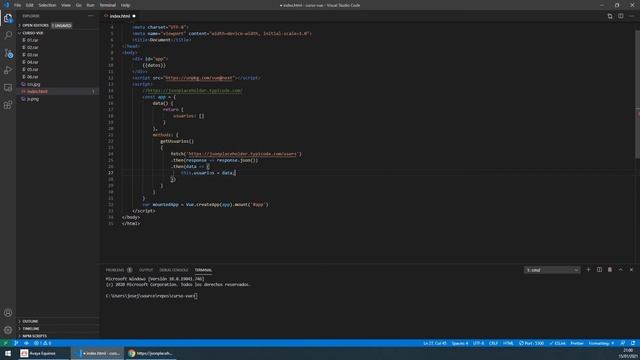
Task: Open the Run menu
Action: click(x=91, y=5)
